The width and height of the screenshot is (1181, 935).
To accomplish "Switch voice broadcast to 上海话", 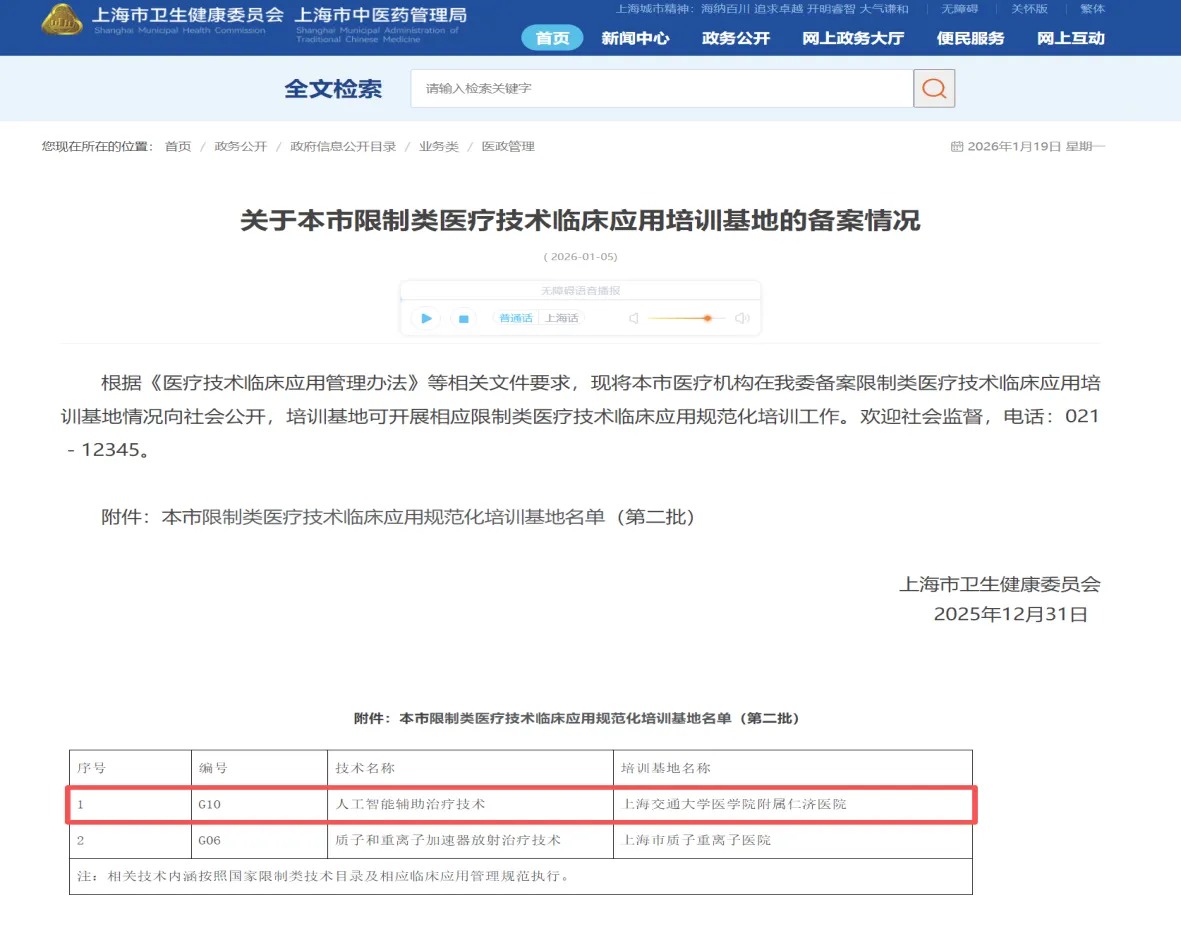I will pos(561,318).
